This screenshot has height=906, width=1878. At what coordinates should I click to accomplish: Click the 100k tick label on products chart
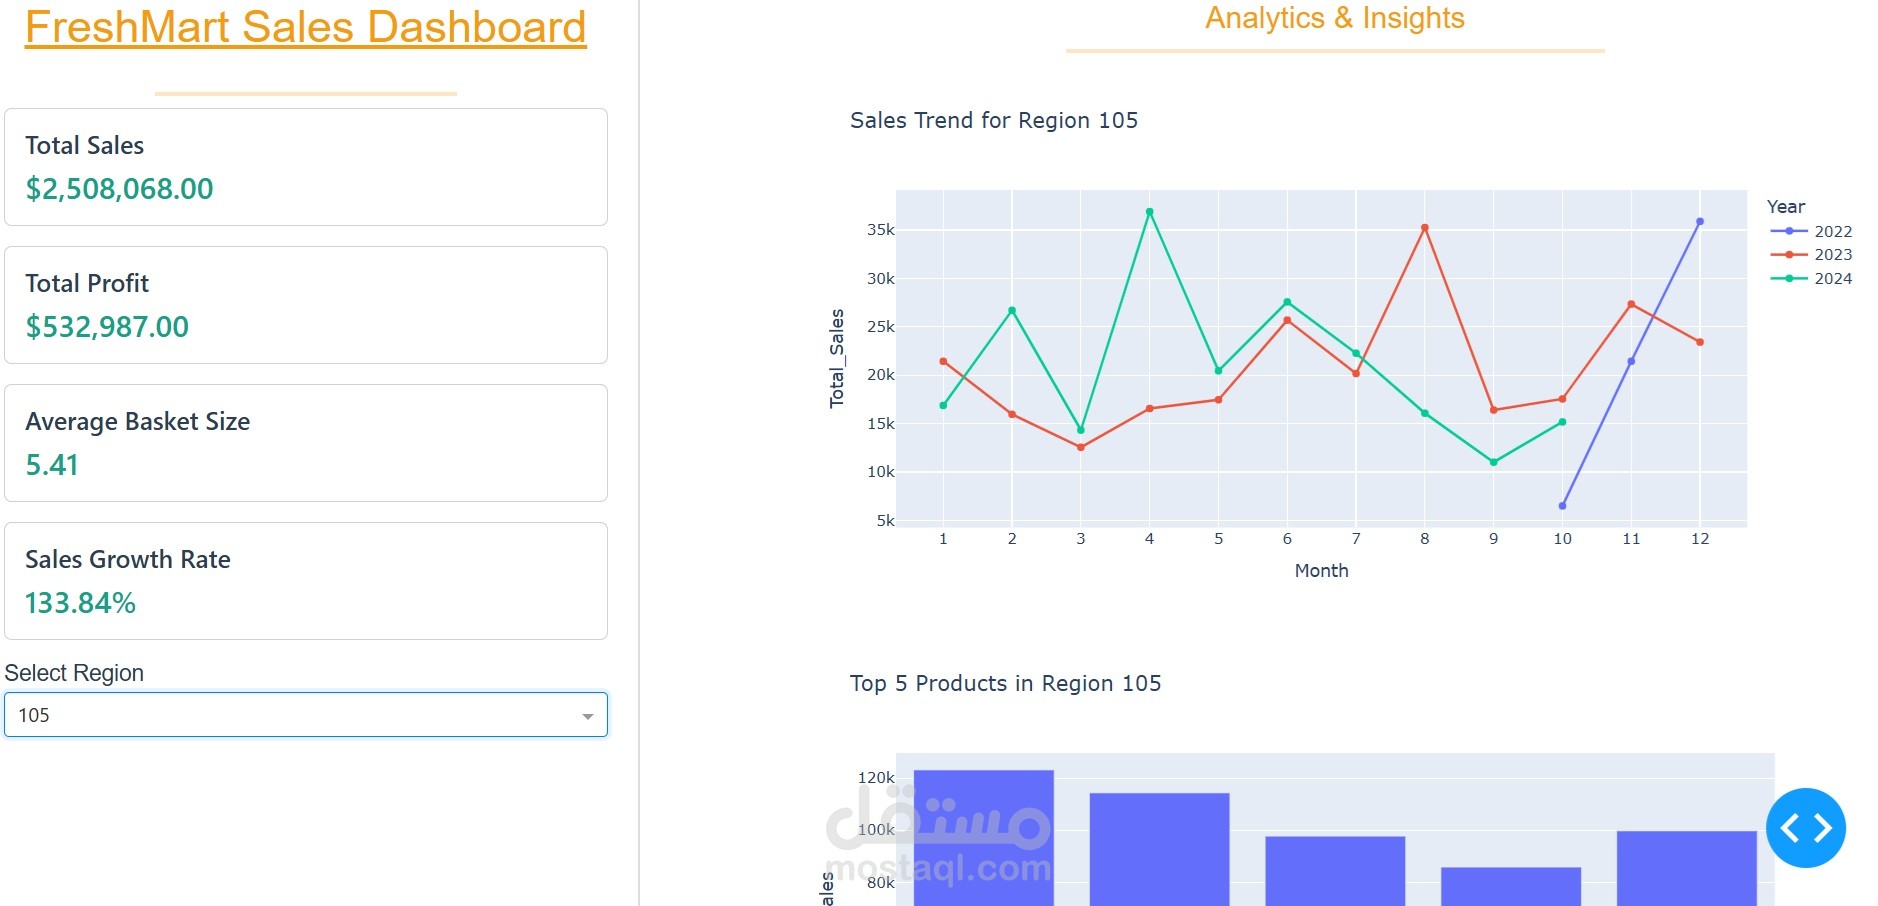click(x=876, y=830)
